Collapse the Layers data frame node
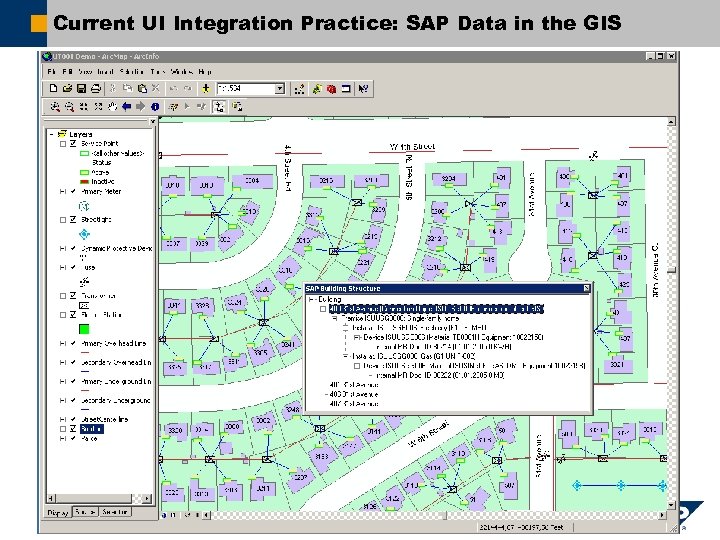This screenshot has height=540, width=720. [x=51, y=134]
